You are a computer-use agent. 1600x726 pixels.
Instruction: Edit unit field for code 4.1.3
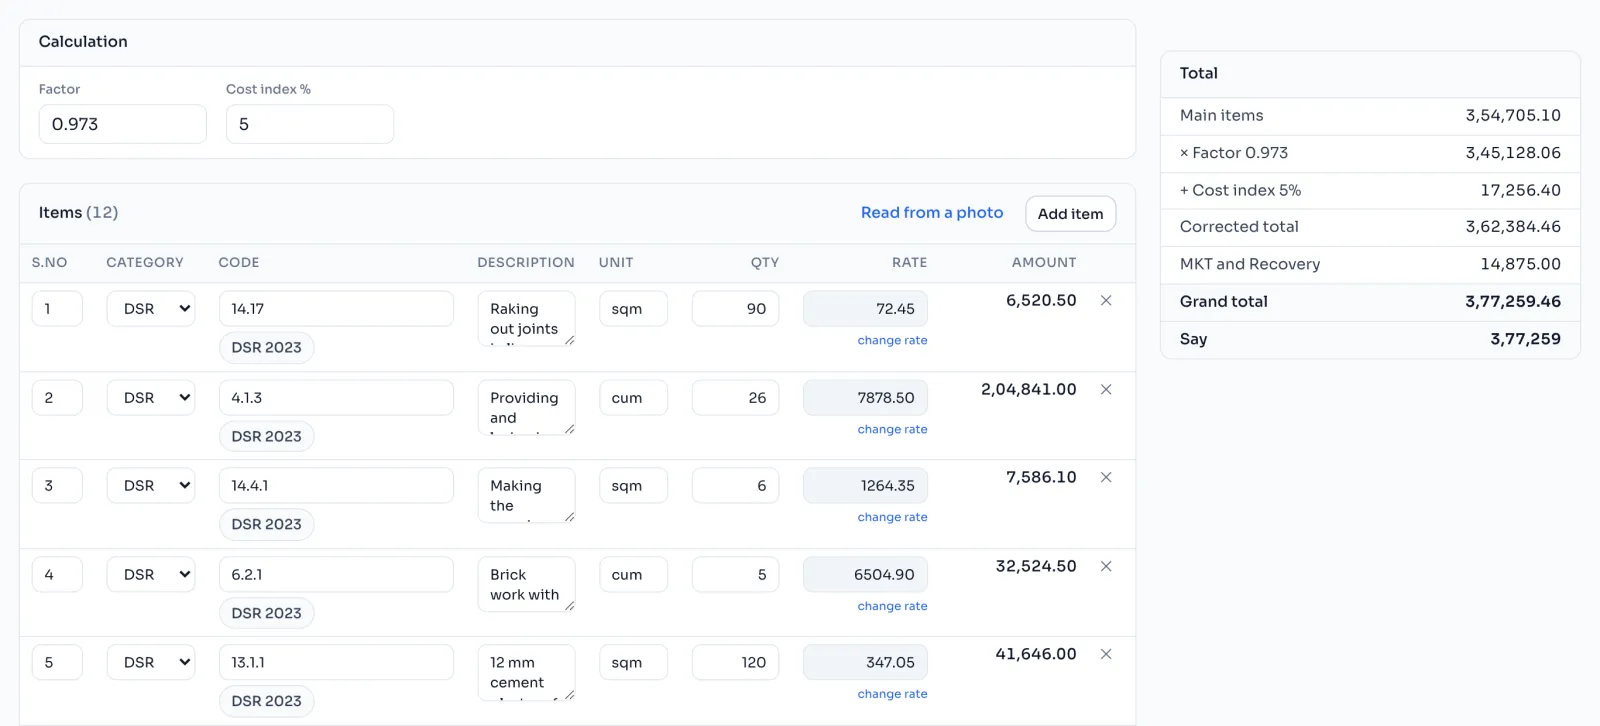(x=633, y=397)
